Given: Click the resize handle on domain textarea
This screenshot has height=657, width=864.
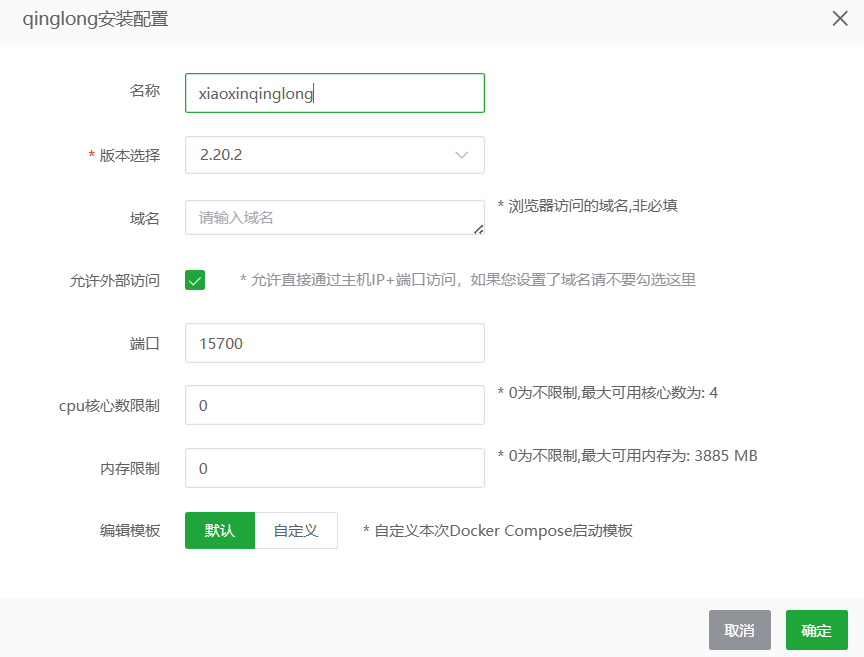Looking at the screenshot, I should (x=478, y=229).
